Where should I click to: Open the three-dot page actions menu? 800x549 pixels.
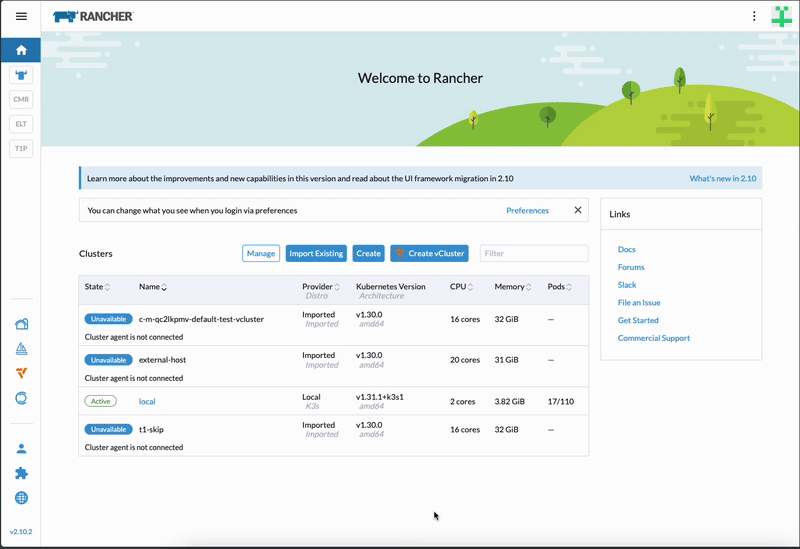tap(754, 16)
